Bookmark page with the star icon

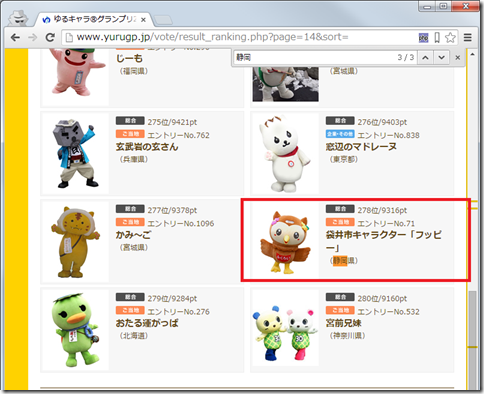coord(450,37)
